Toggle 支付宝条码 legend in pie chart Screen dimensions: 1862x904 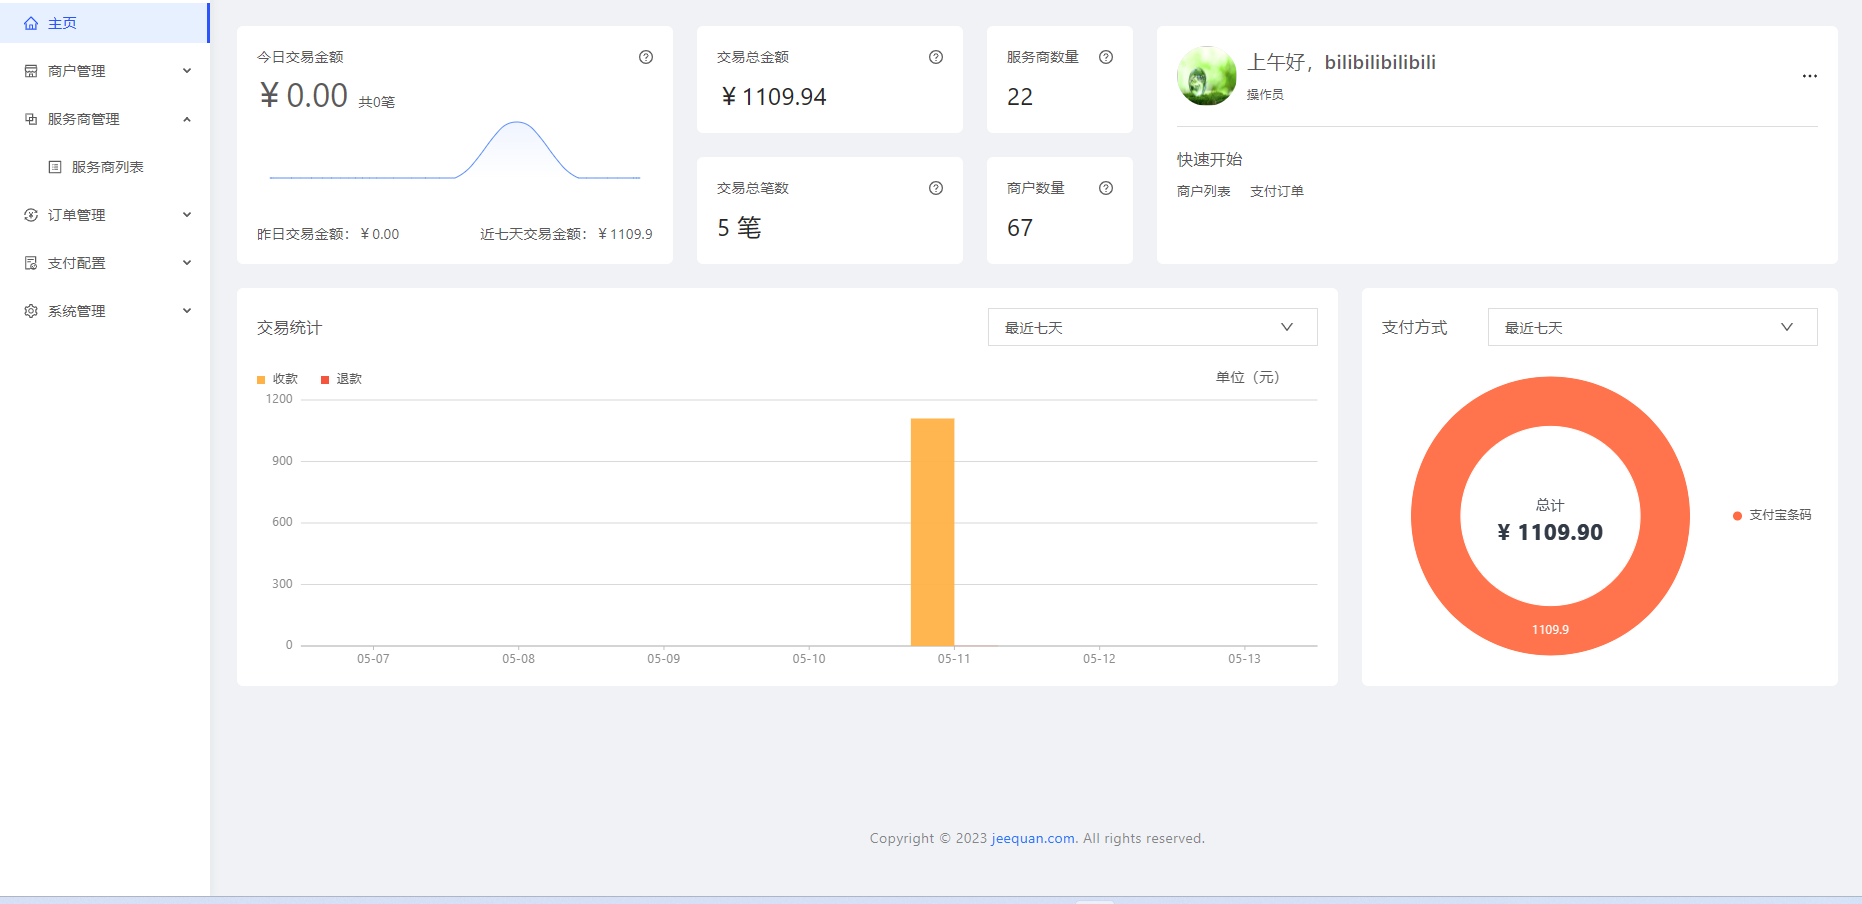click(x=1772, y=515)
